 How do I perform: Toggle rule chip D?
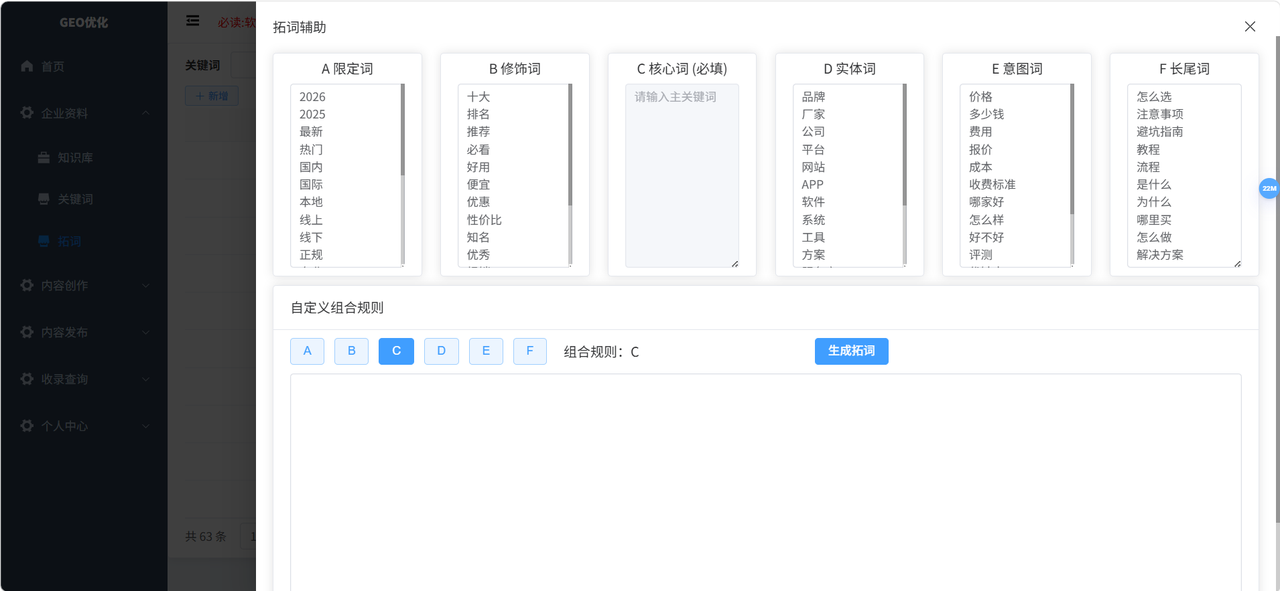click(x=441, y=351)
